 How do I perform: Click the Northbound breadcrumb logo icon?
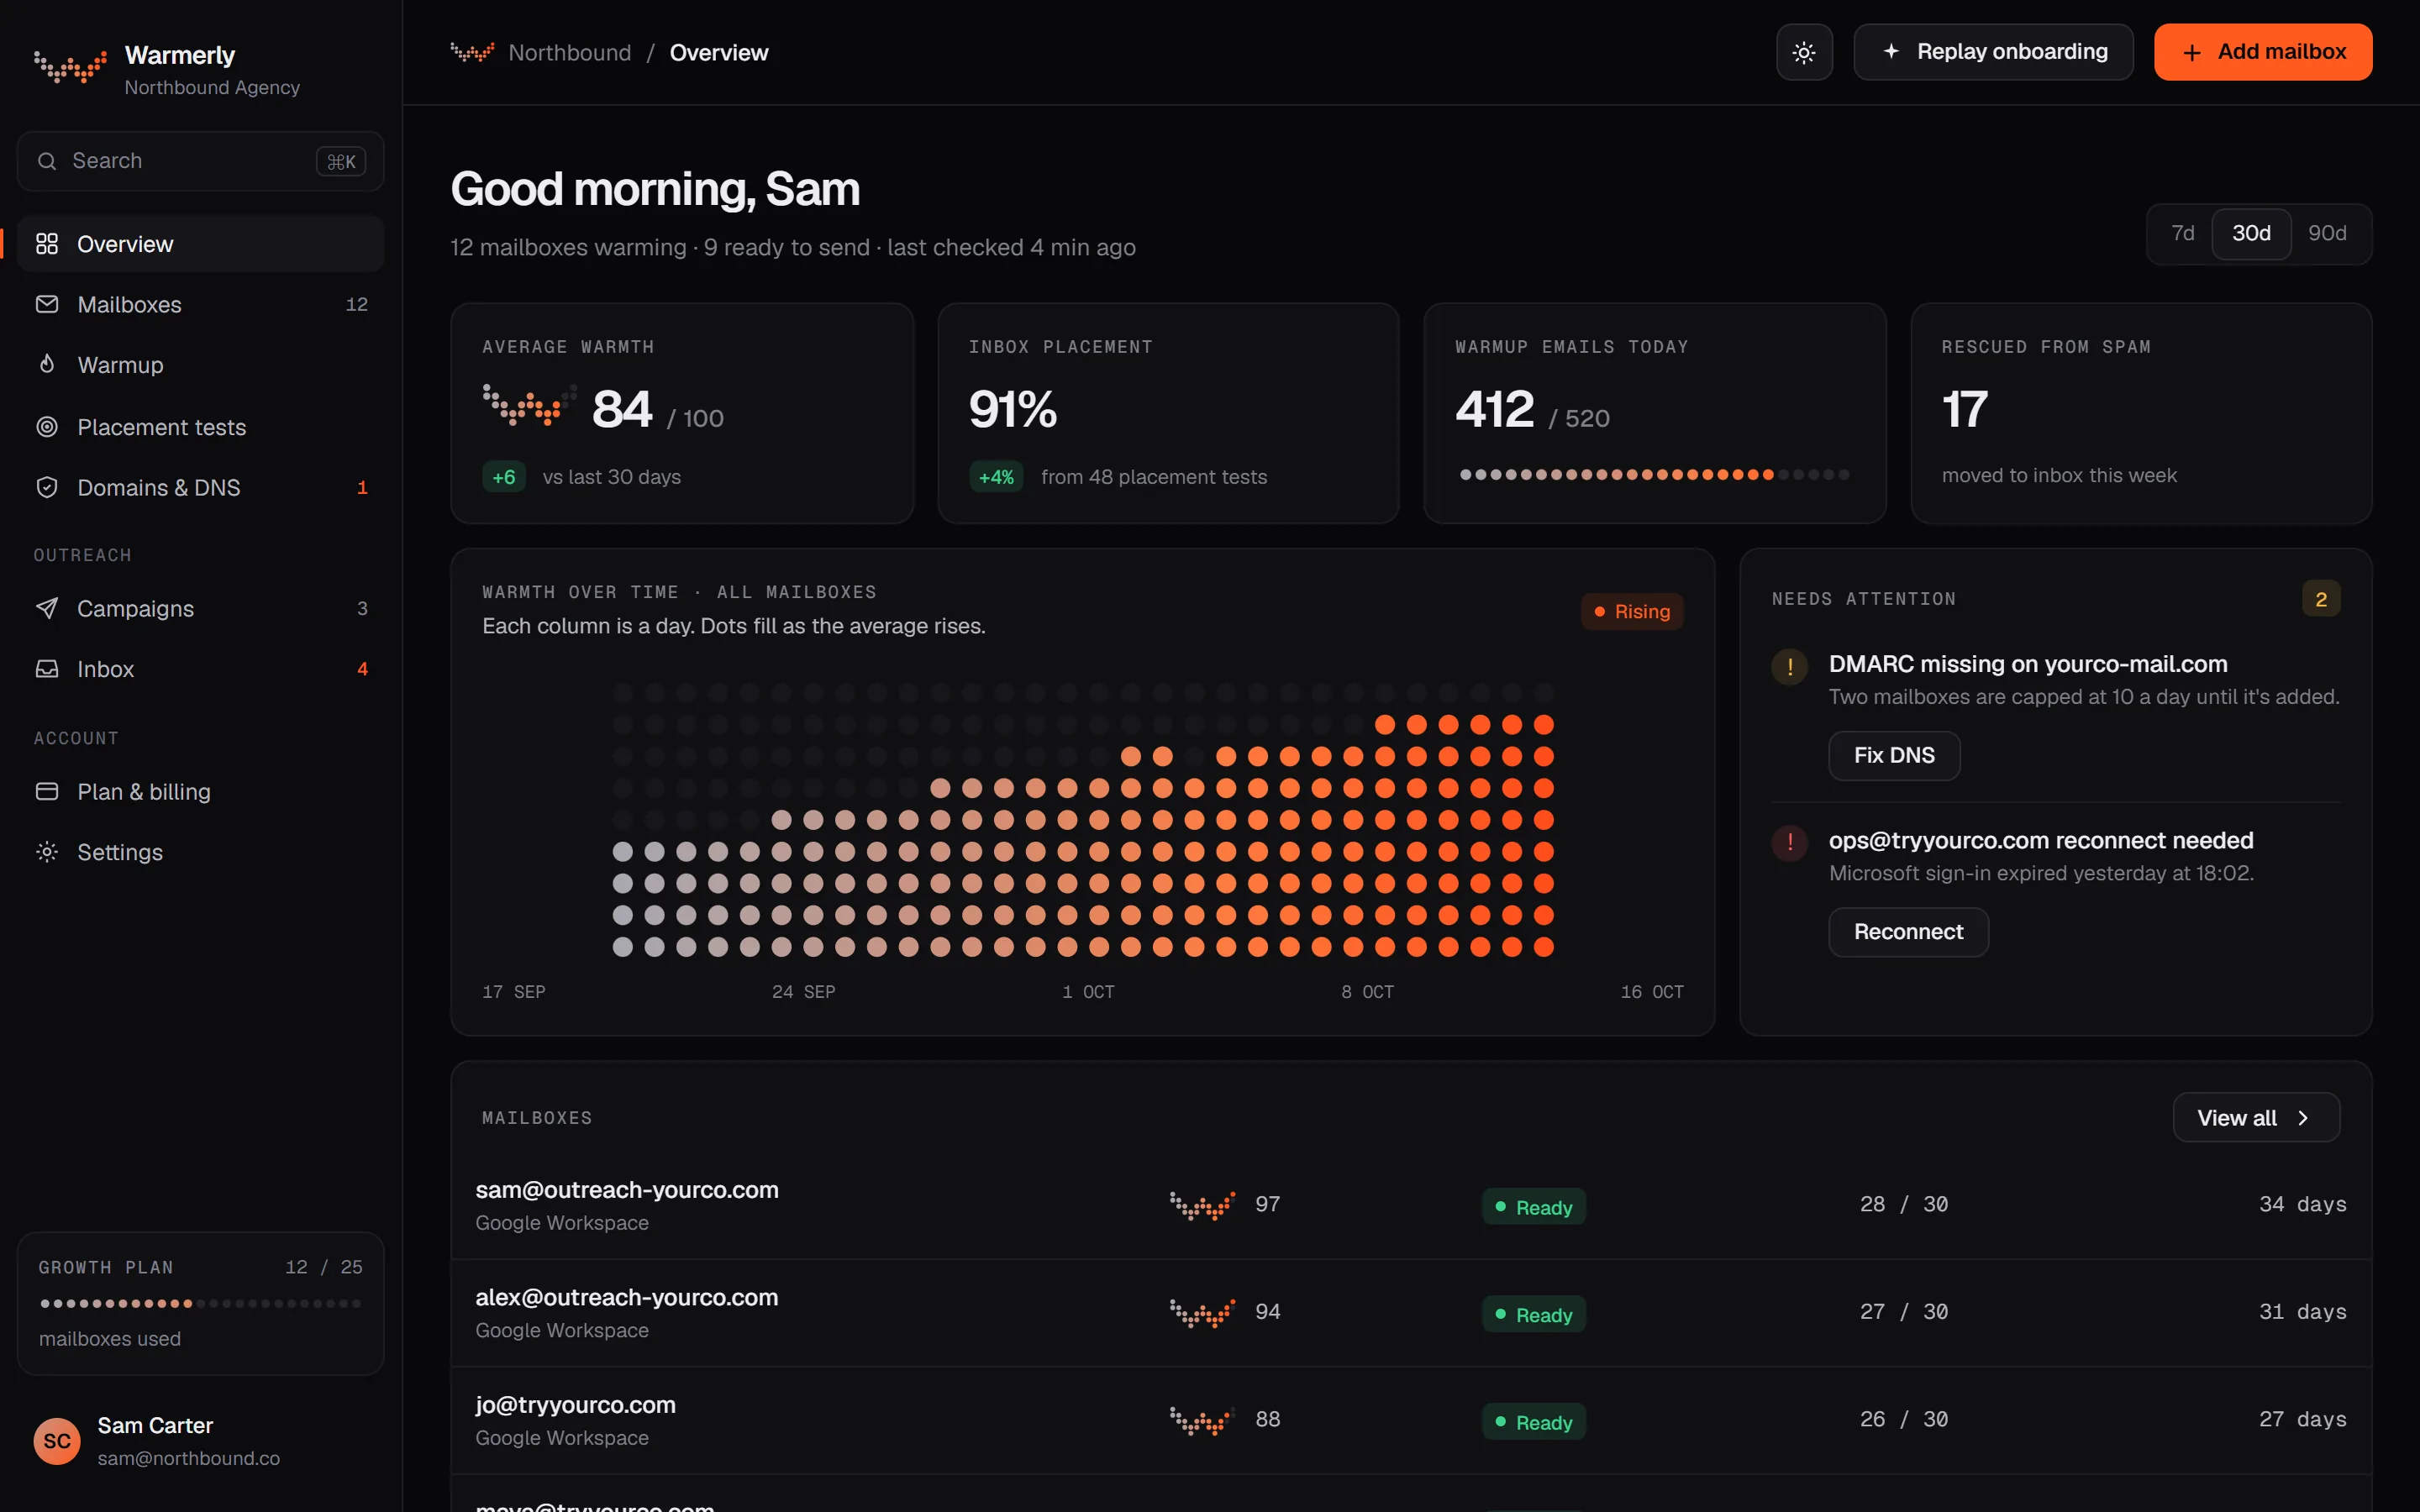(472, 52)
